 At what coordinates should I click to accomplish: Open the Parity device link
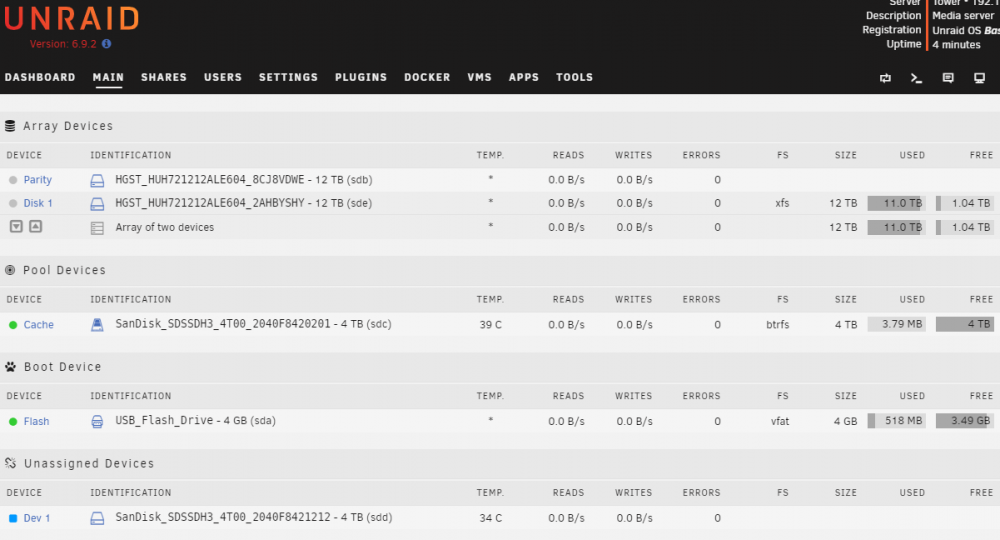tap(38, 180)
